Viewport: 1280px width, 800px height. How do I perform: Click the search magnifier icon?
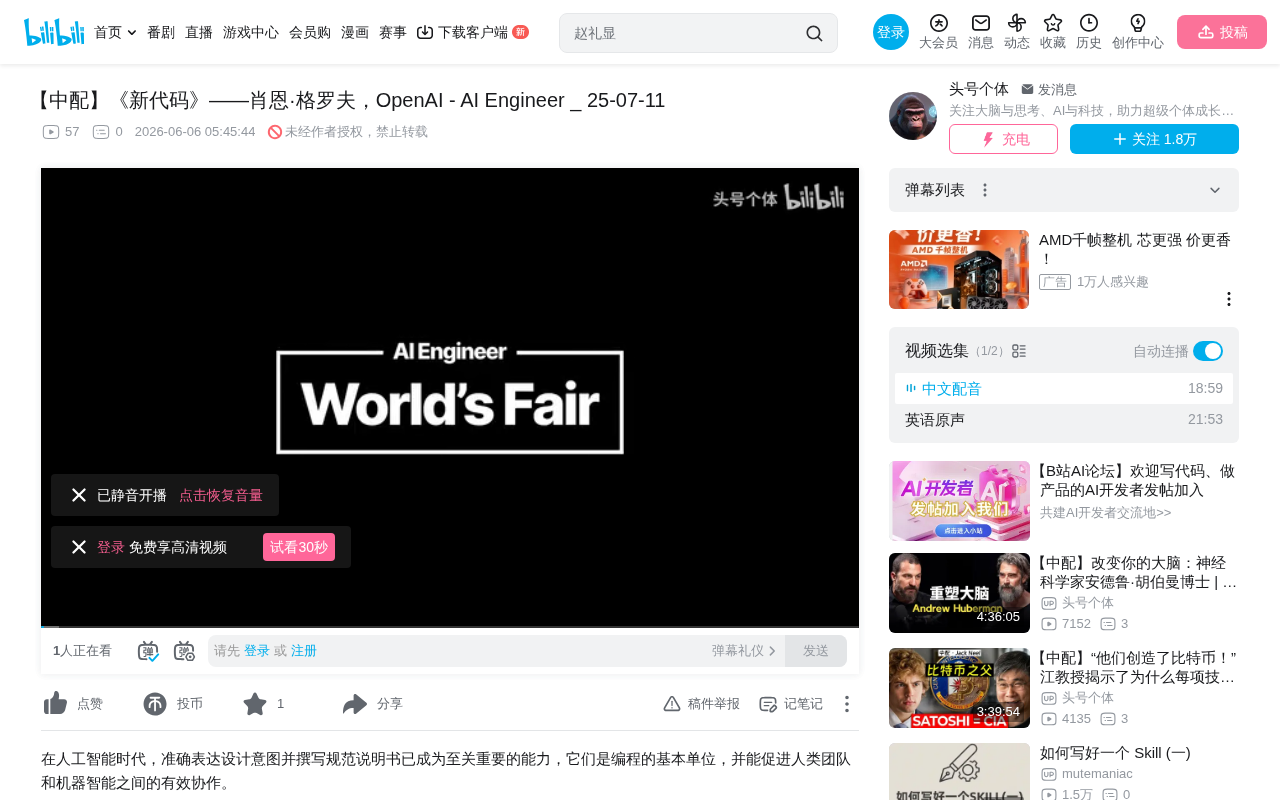pos(814,33)
